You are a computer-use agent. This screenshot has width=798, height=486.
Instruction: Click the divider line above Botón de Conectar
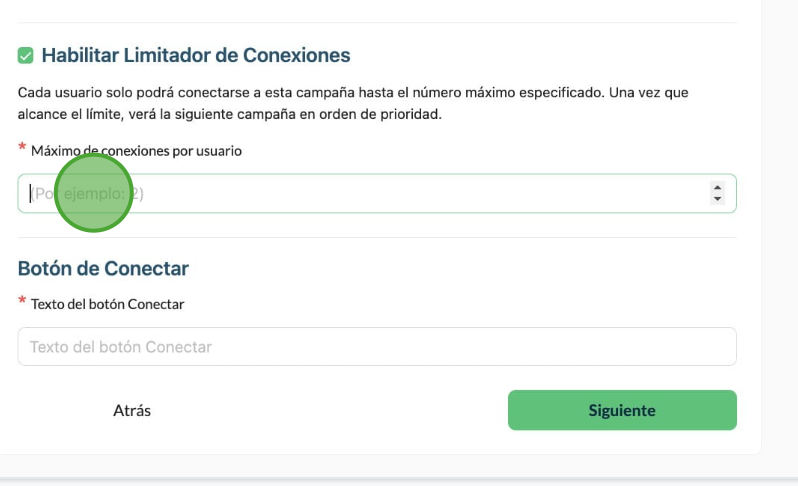click(x=377, y=237)
